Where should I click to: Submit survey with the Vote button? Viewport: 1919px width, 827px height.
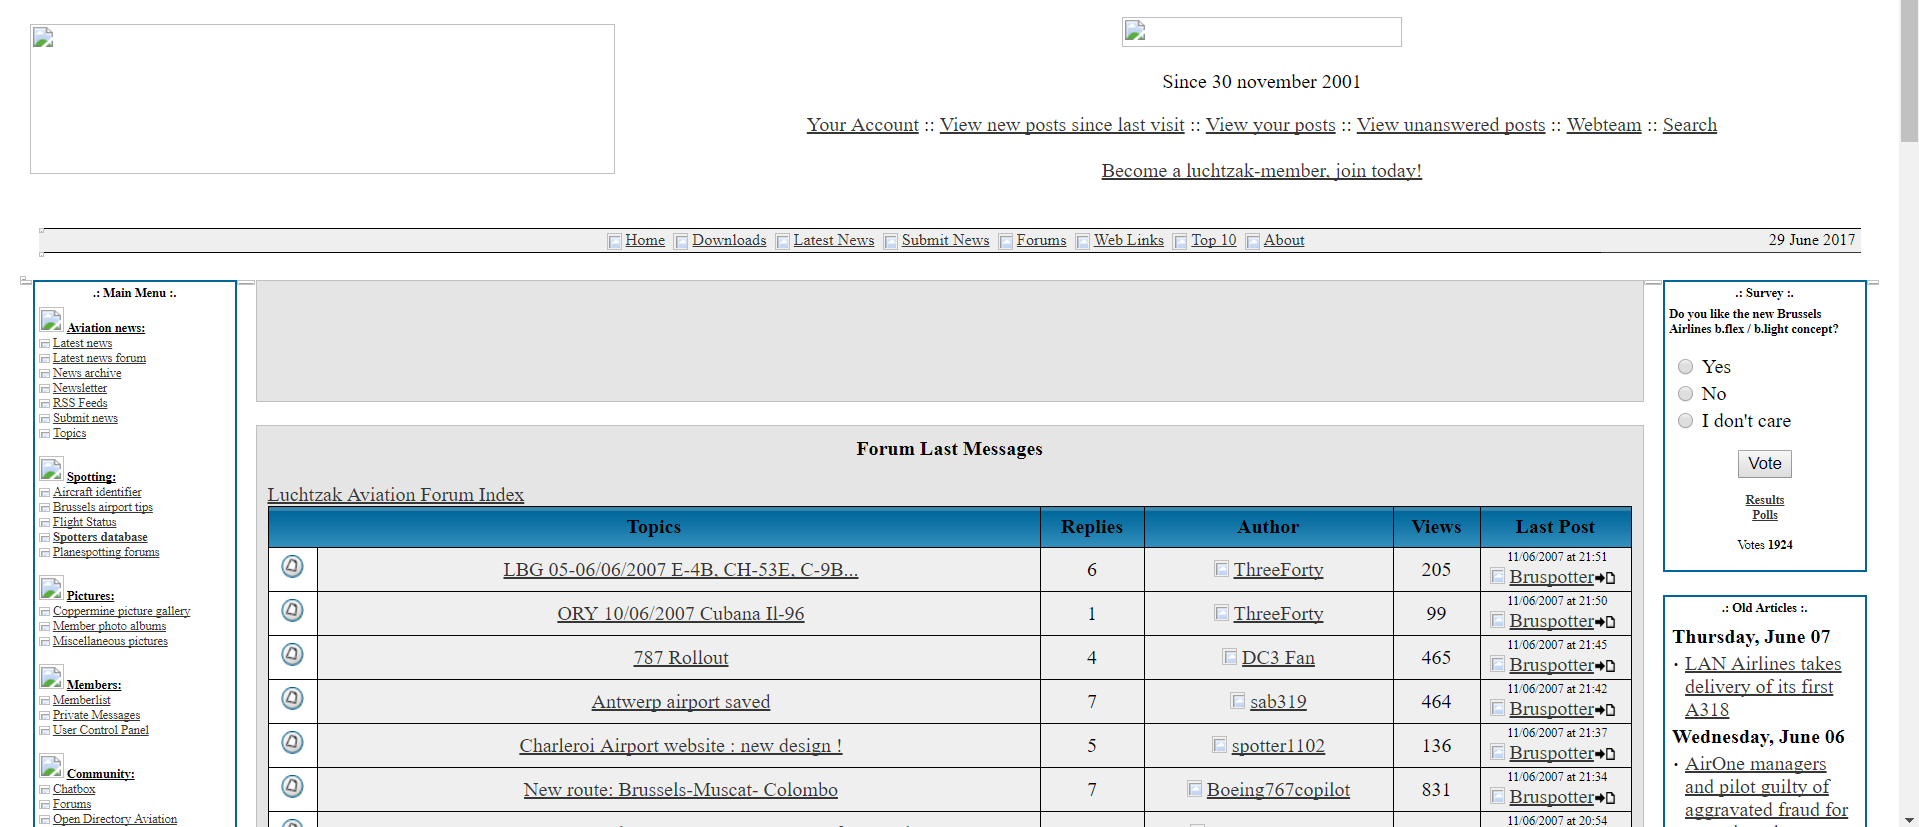(x=1764, y=464)
